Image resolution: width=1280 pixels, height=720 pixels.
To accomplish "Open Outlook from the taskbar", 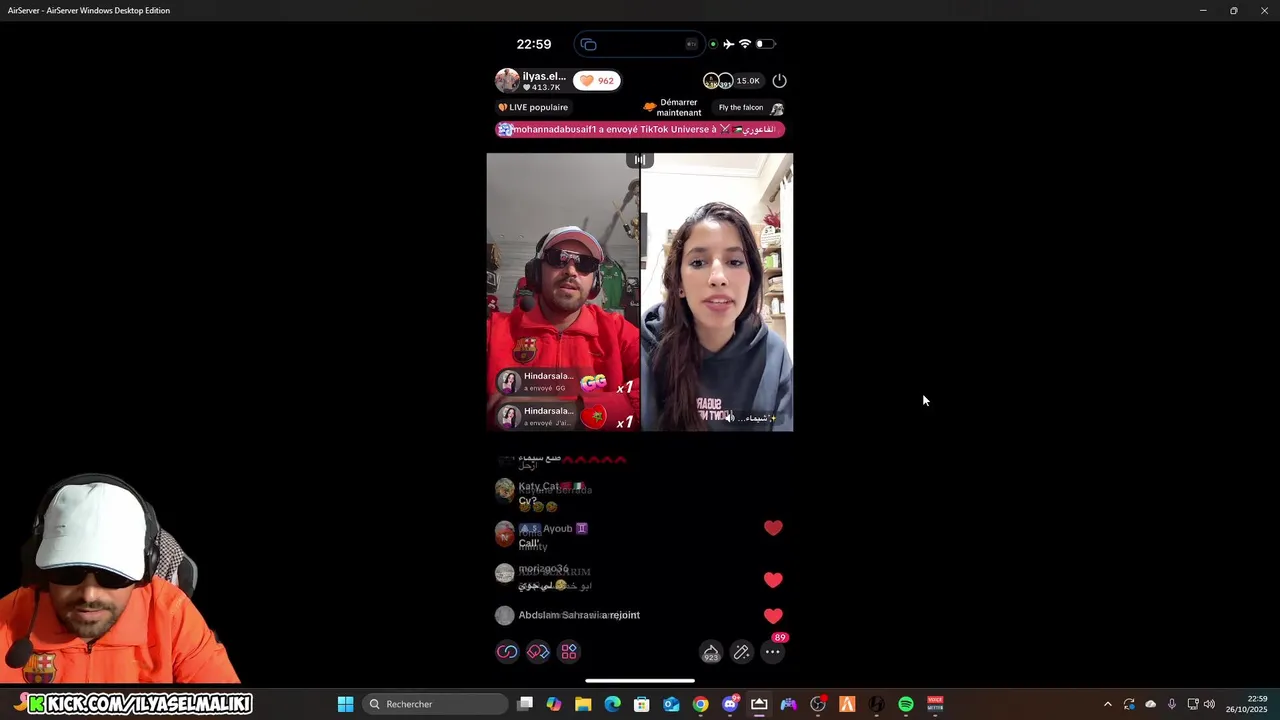I will click(x=671, y=704).
